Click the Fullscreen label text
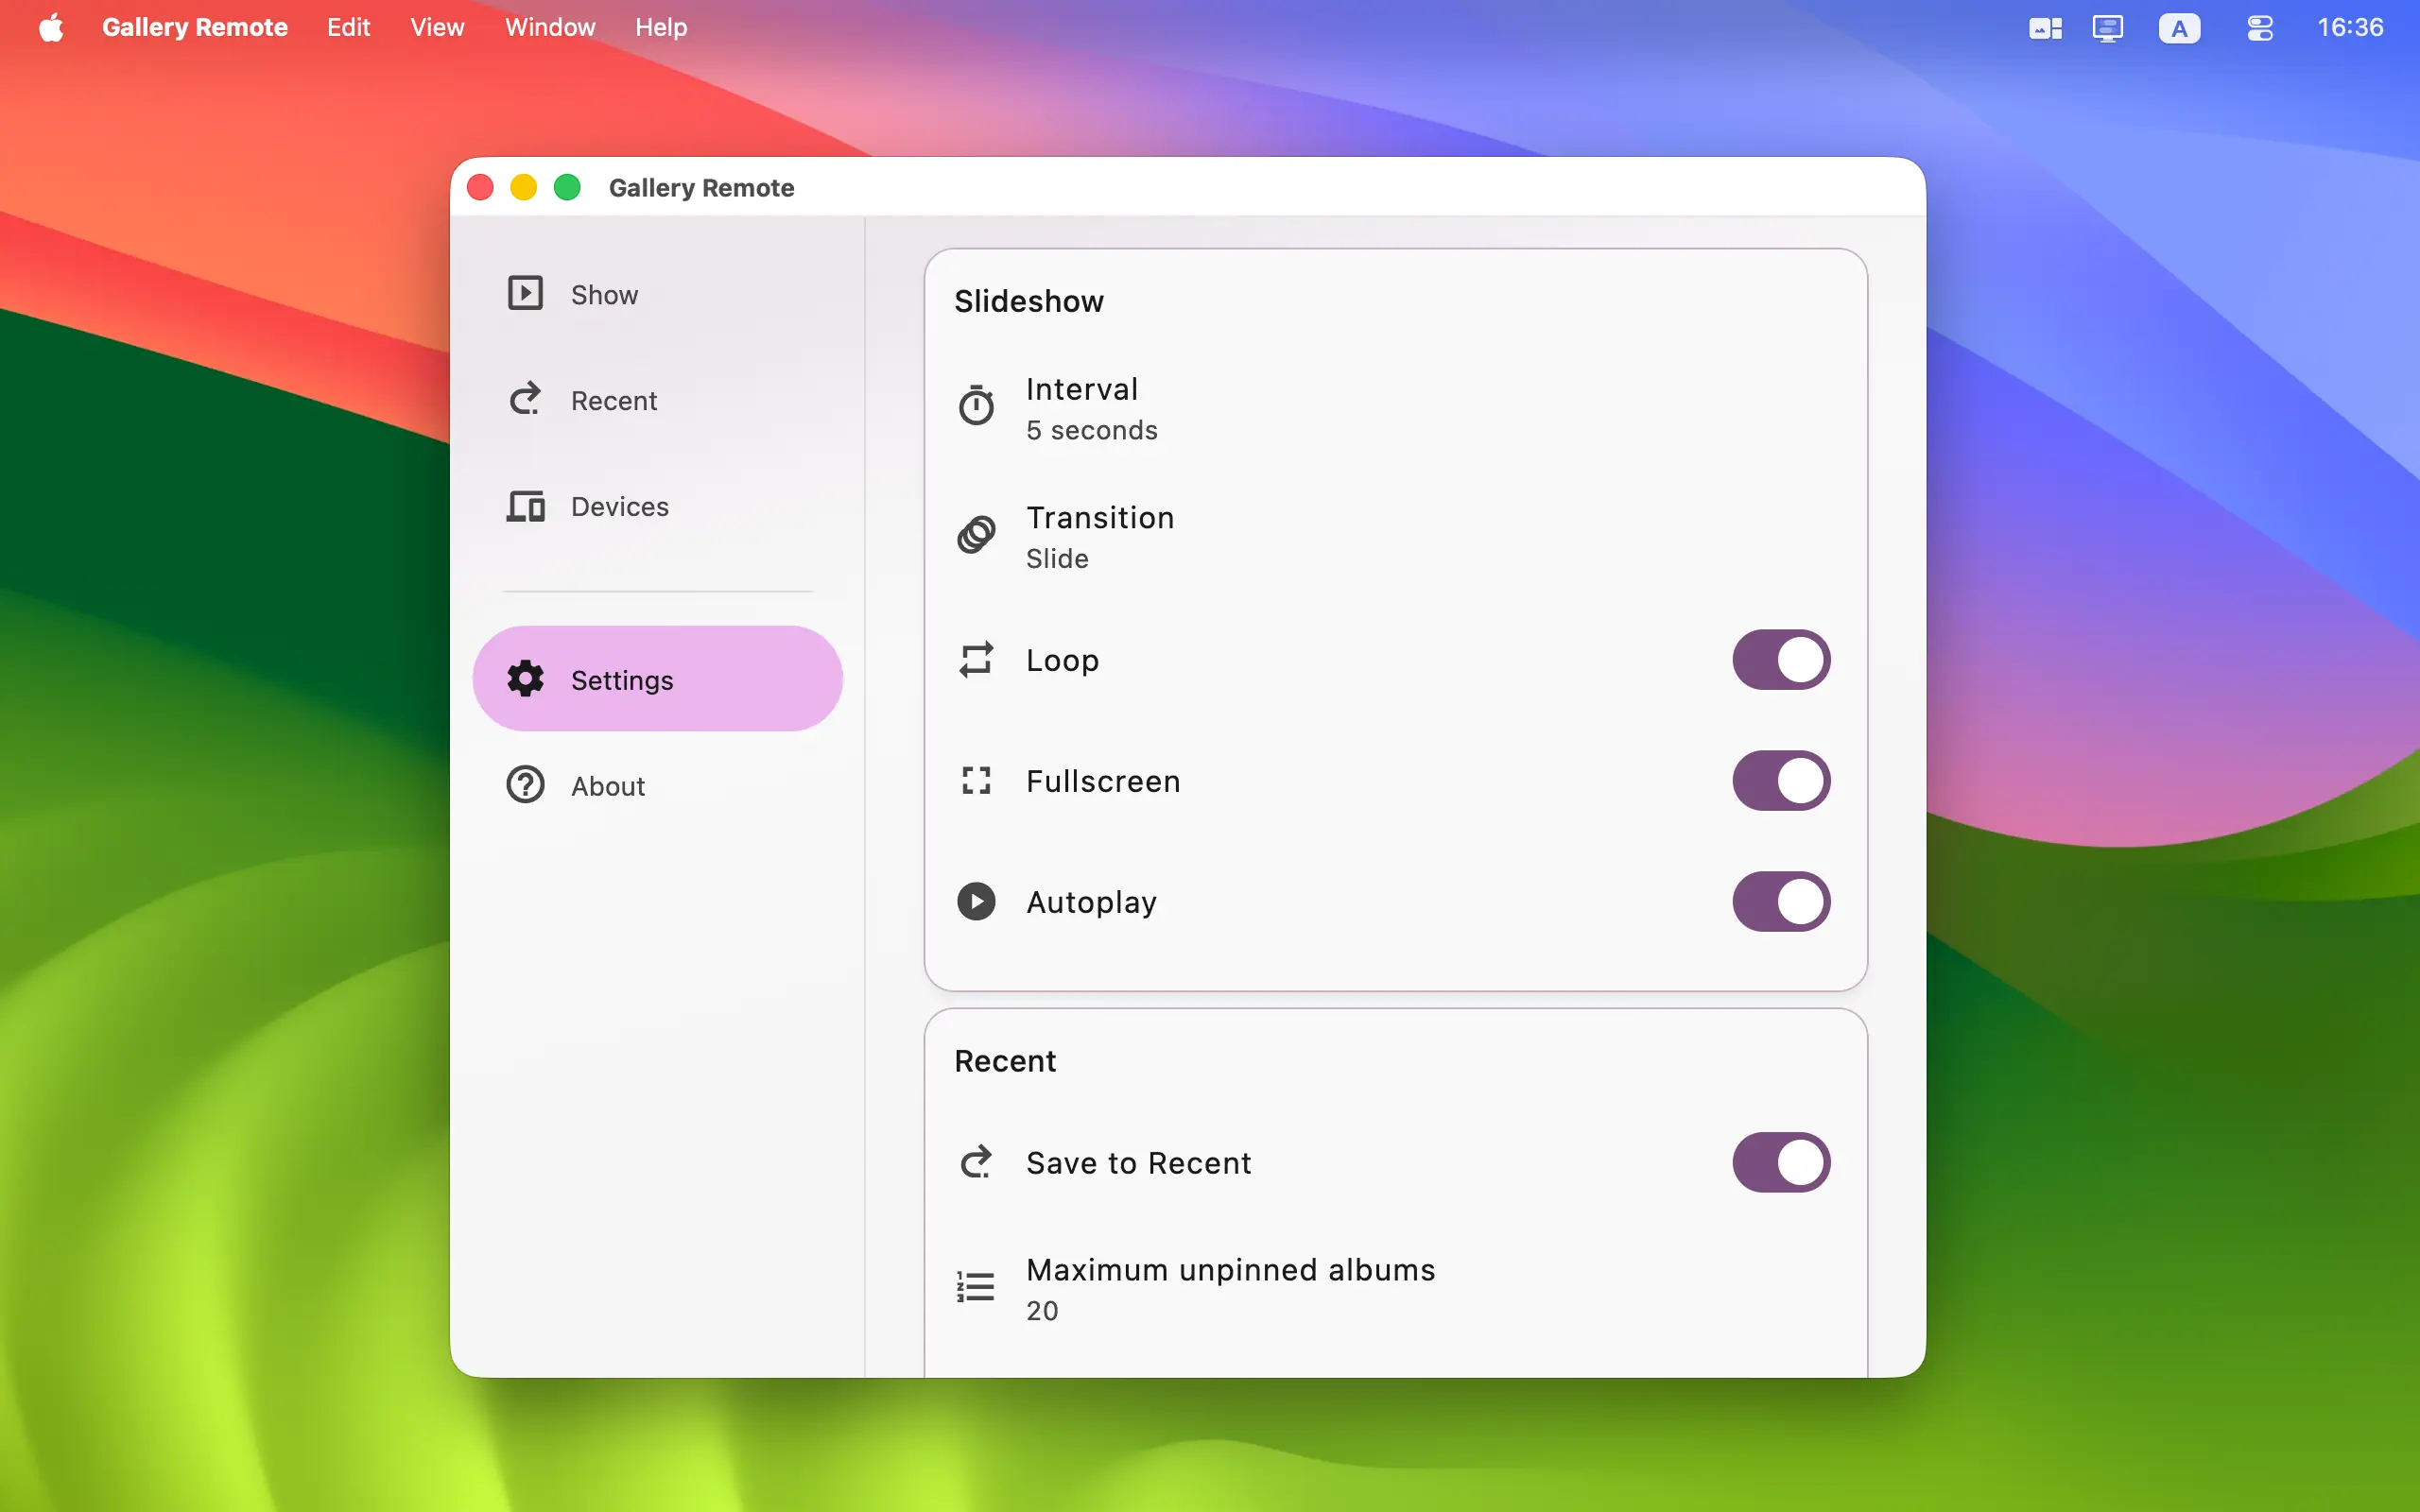The width and height of the screenshot is (2420, 1512). pos(1103,780)
